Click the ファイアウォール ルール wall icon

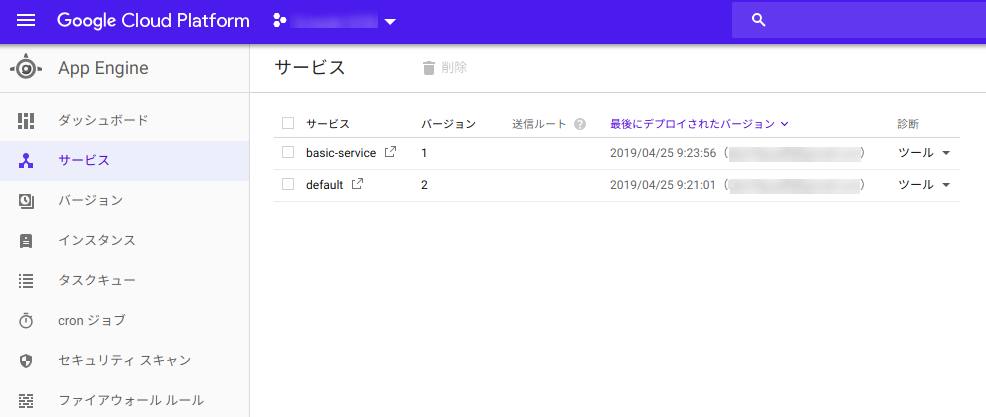tap(26, 401)
